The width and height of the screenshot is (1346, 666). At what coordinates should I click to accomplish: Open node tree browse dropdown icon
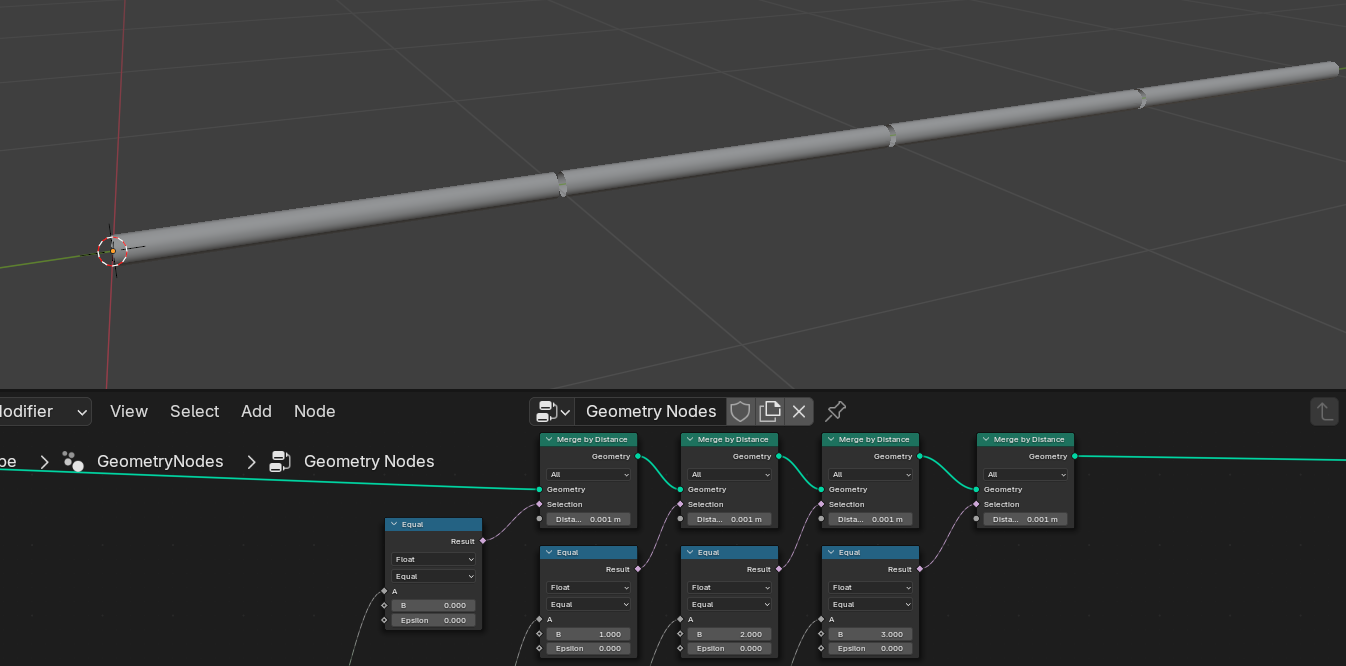click(553, 411)
